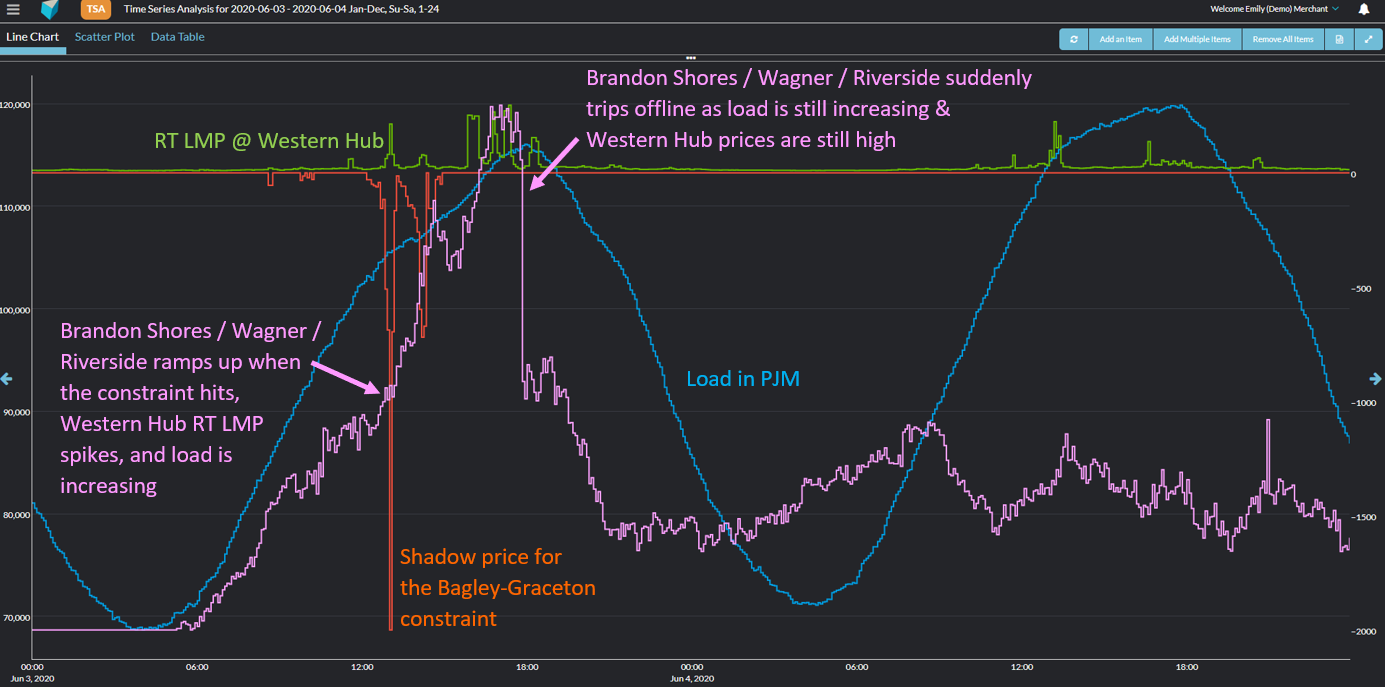
Task: Expand chart to full screen
Action: pos(1368,39)
